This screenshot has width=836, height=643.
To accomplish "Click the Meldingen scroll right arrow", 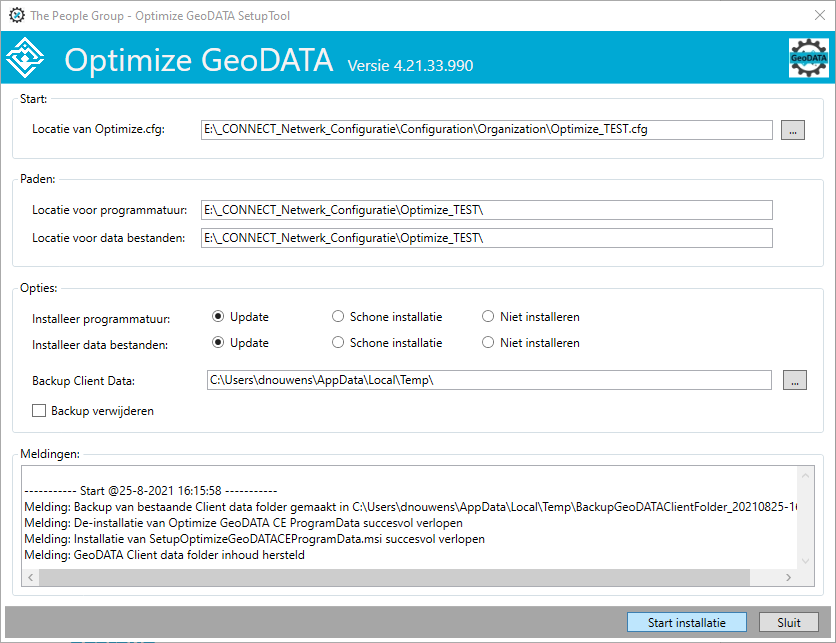I will [789, 577].
